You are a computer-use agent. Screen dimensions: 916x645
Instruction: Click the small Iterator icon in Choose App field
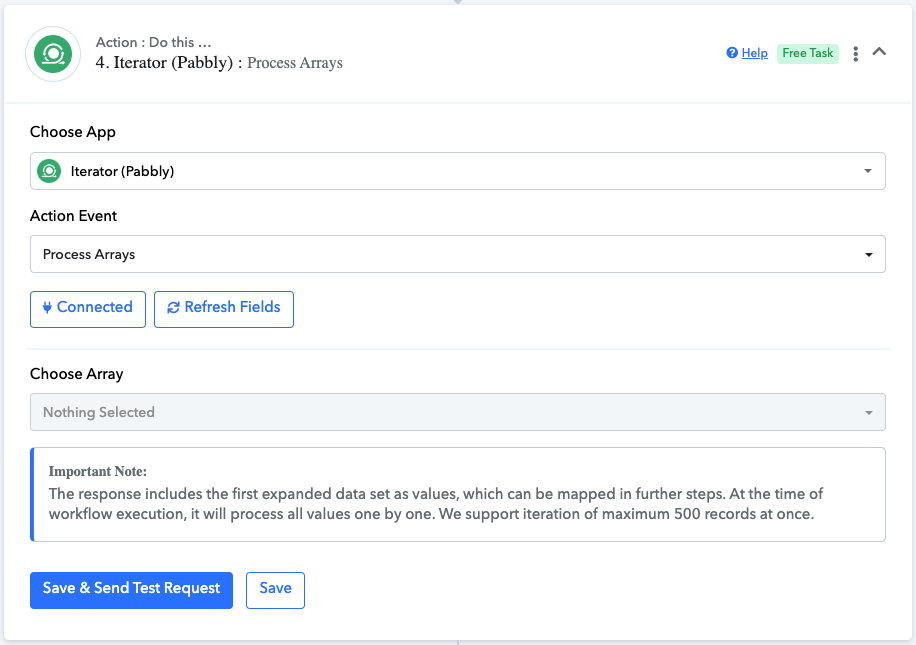pos(49,171)
